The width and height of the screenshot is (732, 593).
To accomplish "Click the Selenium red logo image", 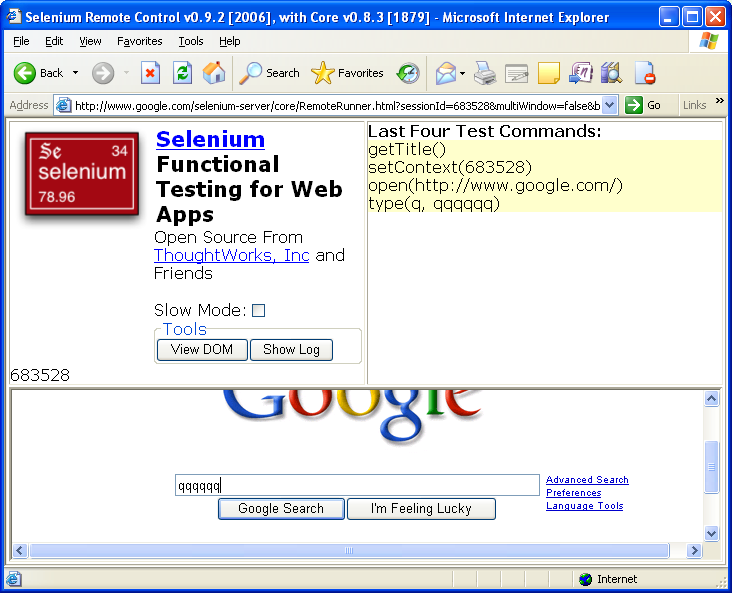I will (82, 174).
